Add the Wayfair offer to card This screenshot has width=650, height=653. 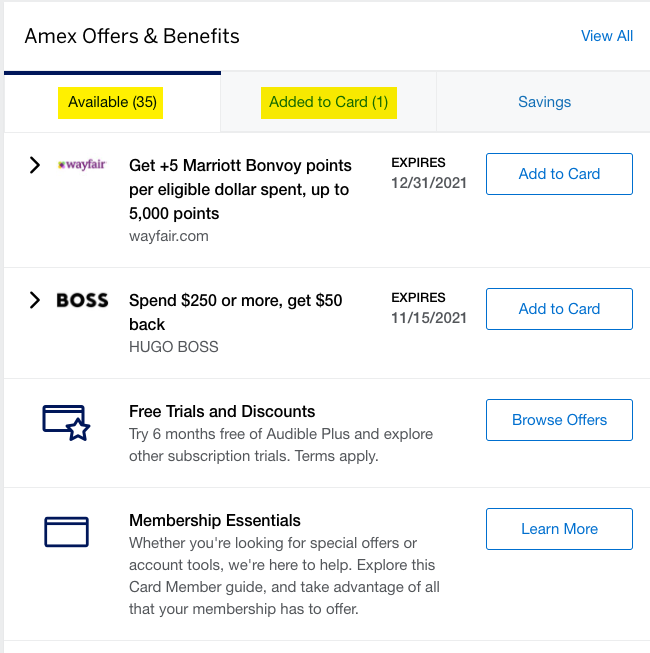pos(559,174)
